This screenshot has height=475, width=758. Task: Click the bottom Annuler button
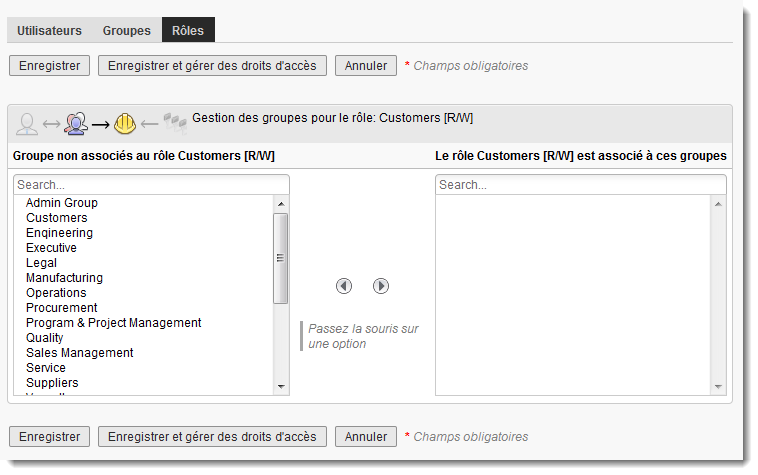366,437
